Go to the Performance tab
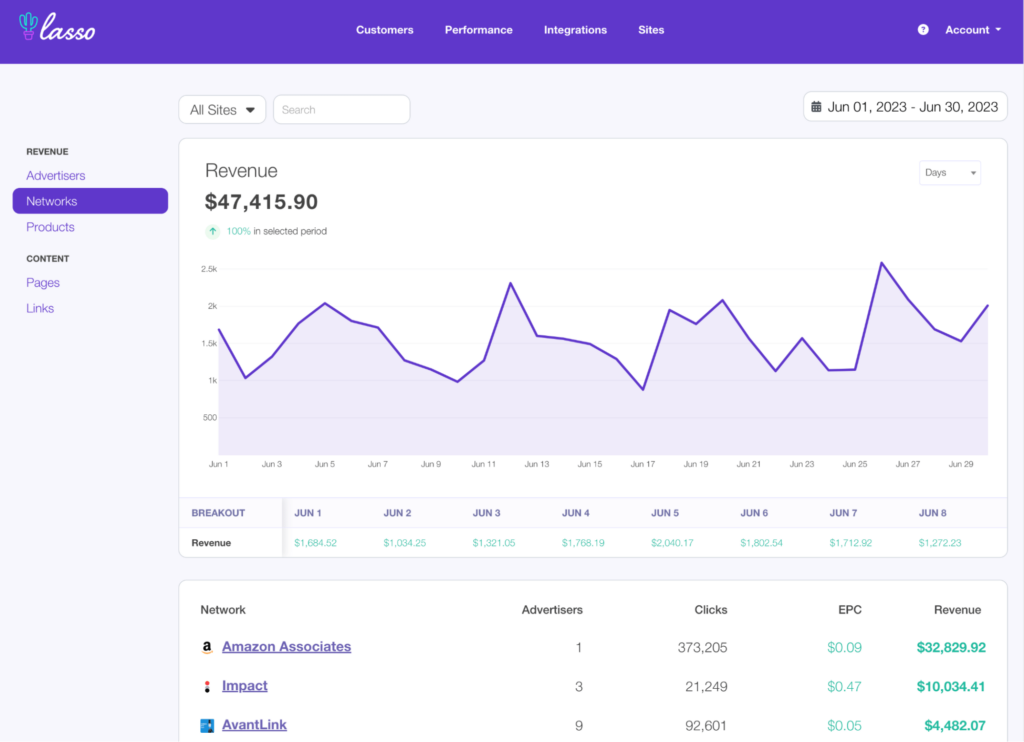 478,30
